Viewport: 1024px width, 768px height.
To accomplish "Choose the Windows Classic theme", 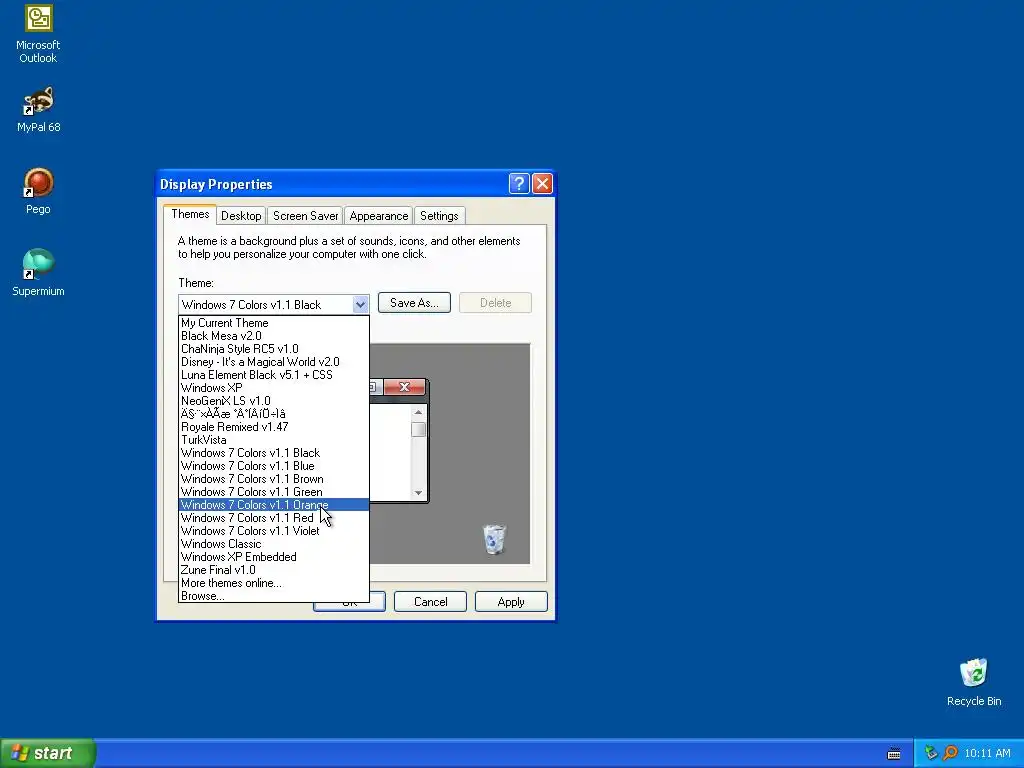I will click(274, 544).
